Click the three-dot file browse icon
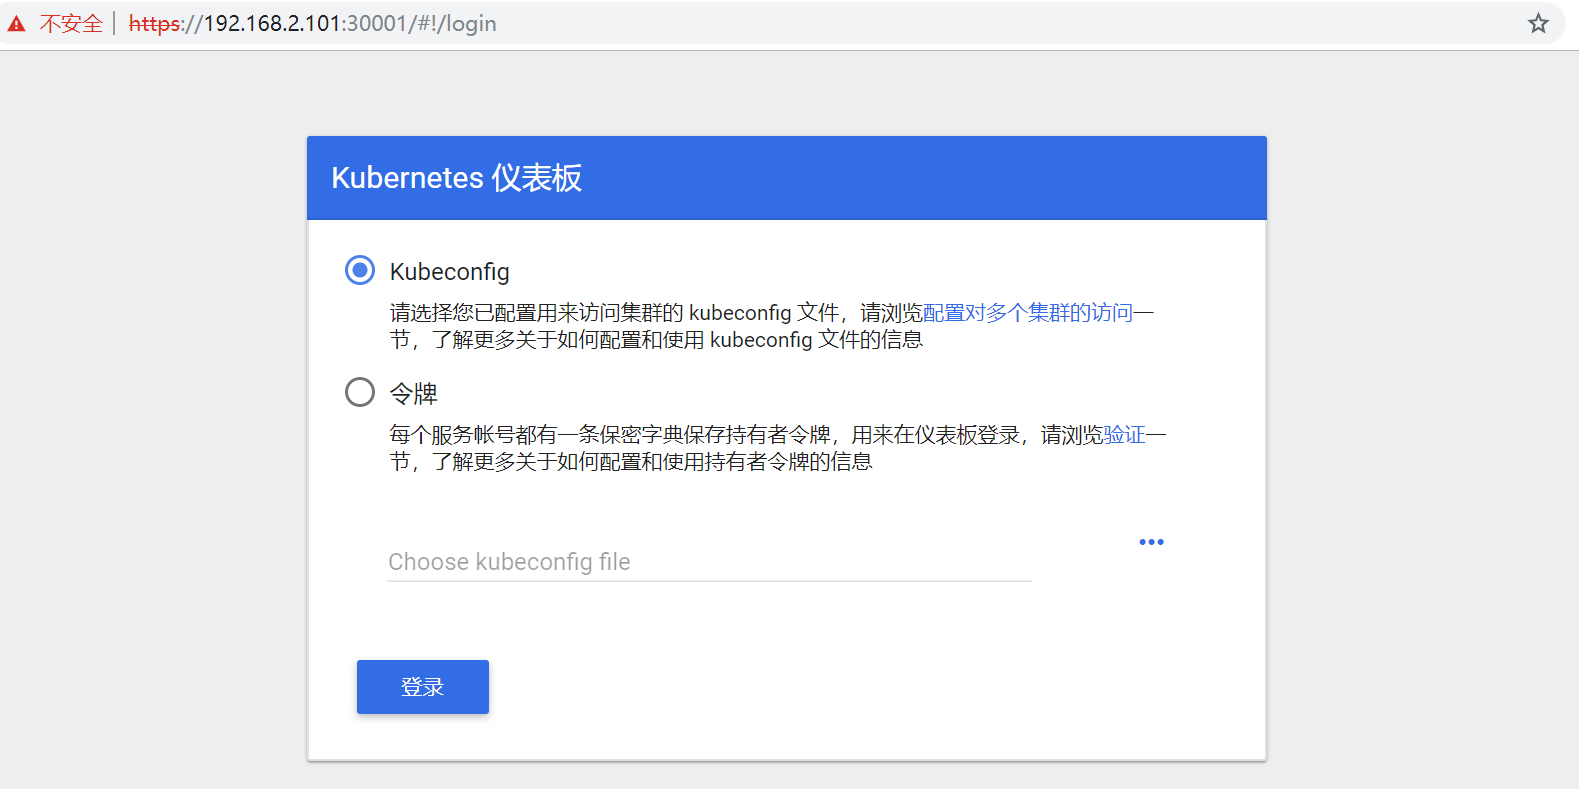The width and height of the screenshot is (1579, 789). [1151, 542]
